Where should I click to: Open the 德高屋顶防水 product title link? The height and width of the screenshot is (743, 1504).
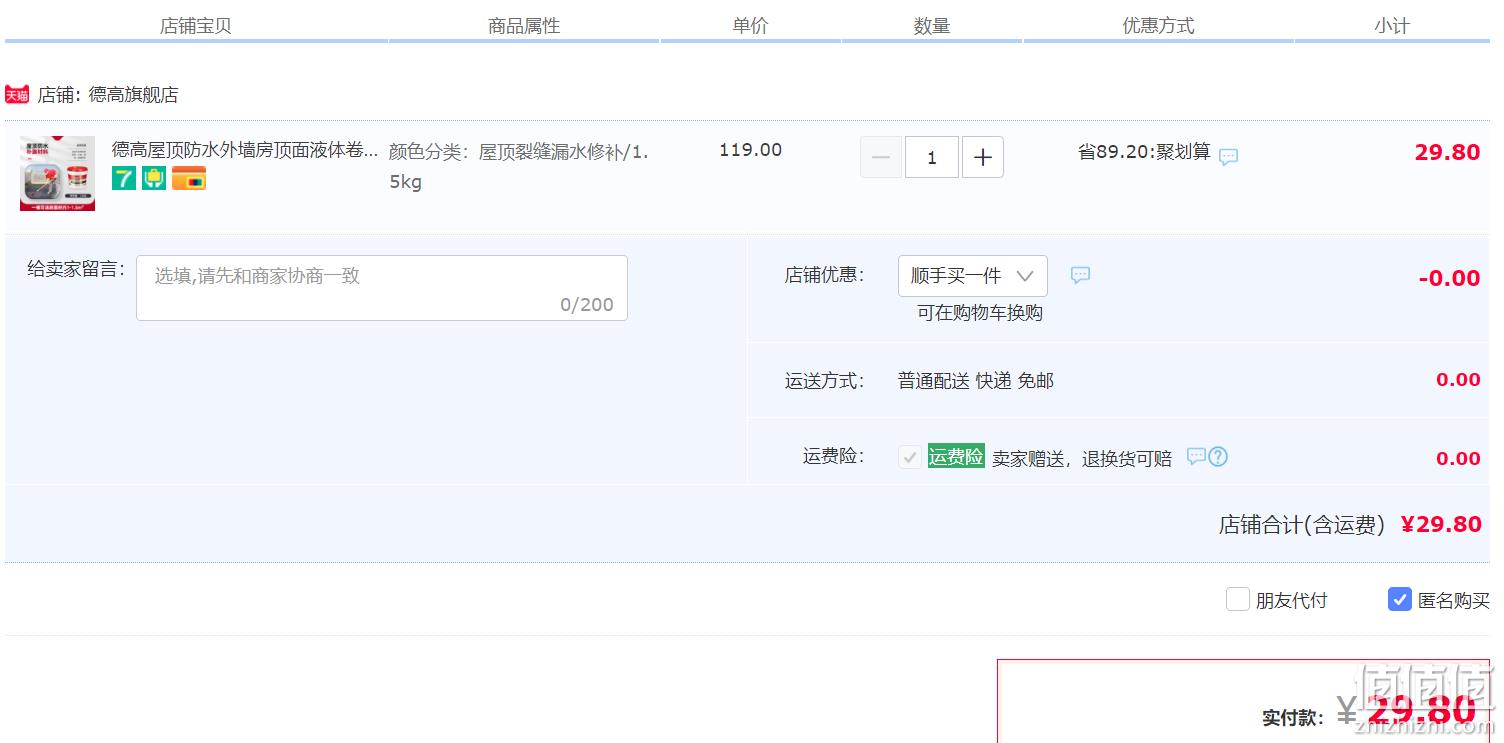pyautogui.click(x=245, y=150)
